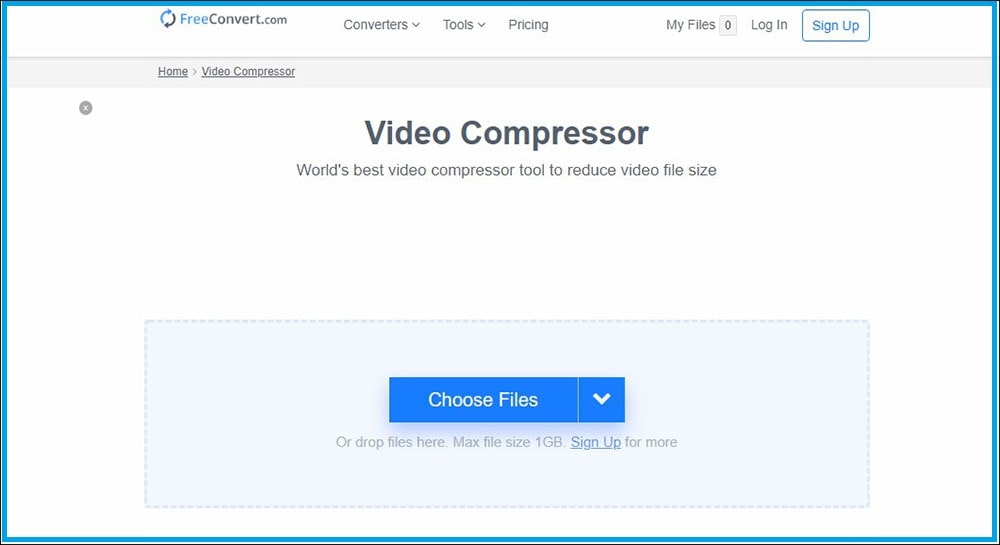Go to the Pricing page
This screenshot has width=1000, height=545.
click(528, 25)
